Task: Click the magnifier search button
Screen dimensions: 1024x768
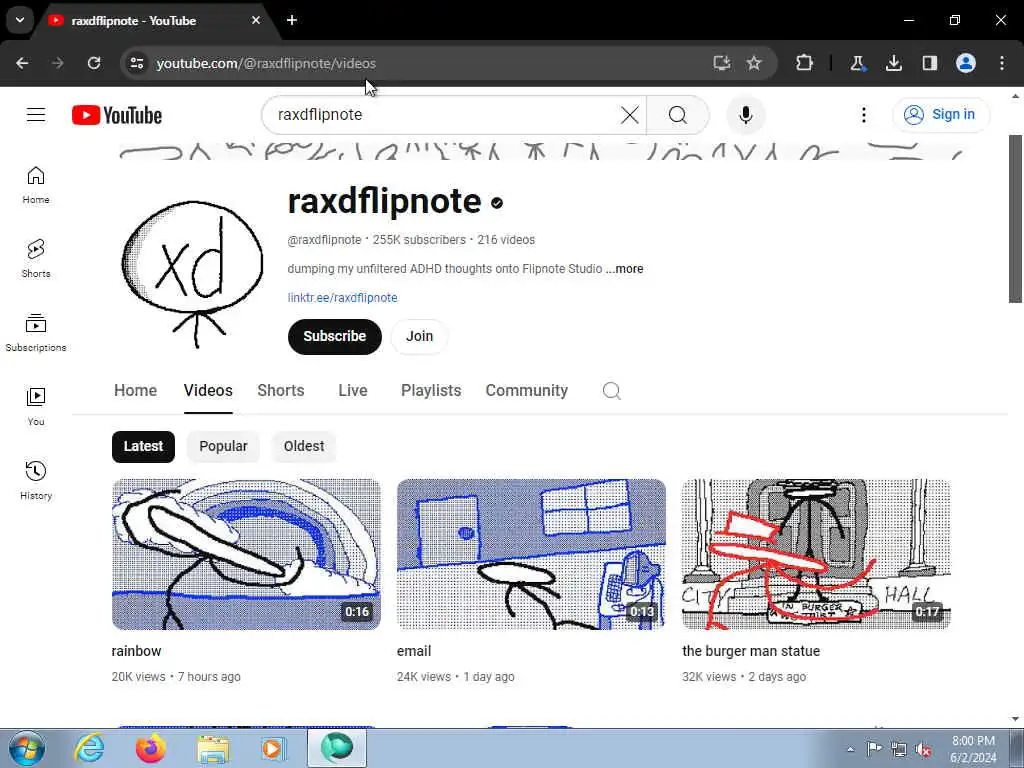Action: tap(678, 115)
